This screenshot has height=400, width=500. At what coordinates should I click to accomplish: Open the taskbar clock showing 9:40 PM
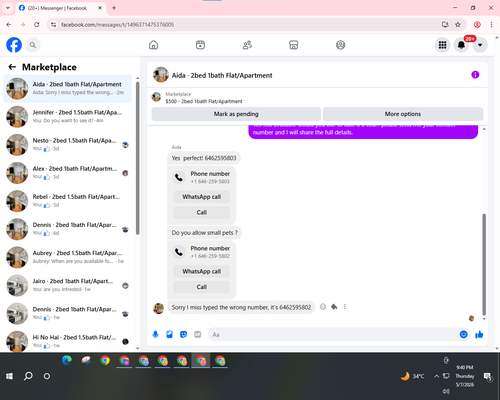click(465, 376)
